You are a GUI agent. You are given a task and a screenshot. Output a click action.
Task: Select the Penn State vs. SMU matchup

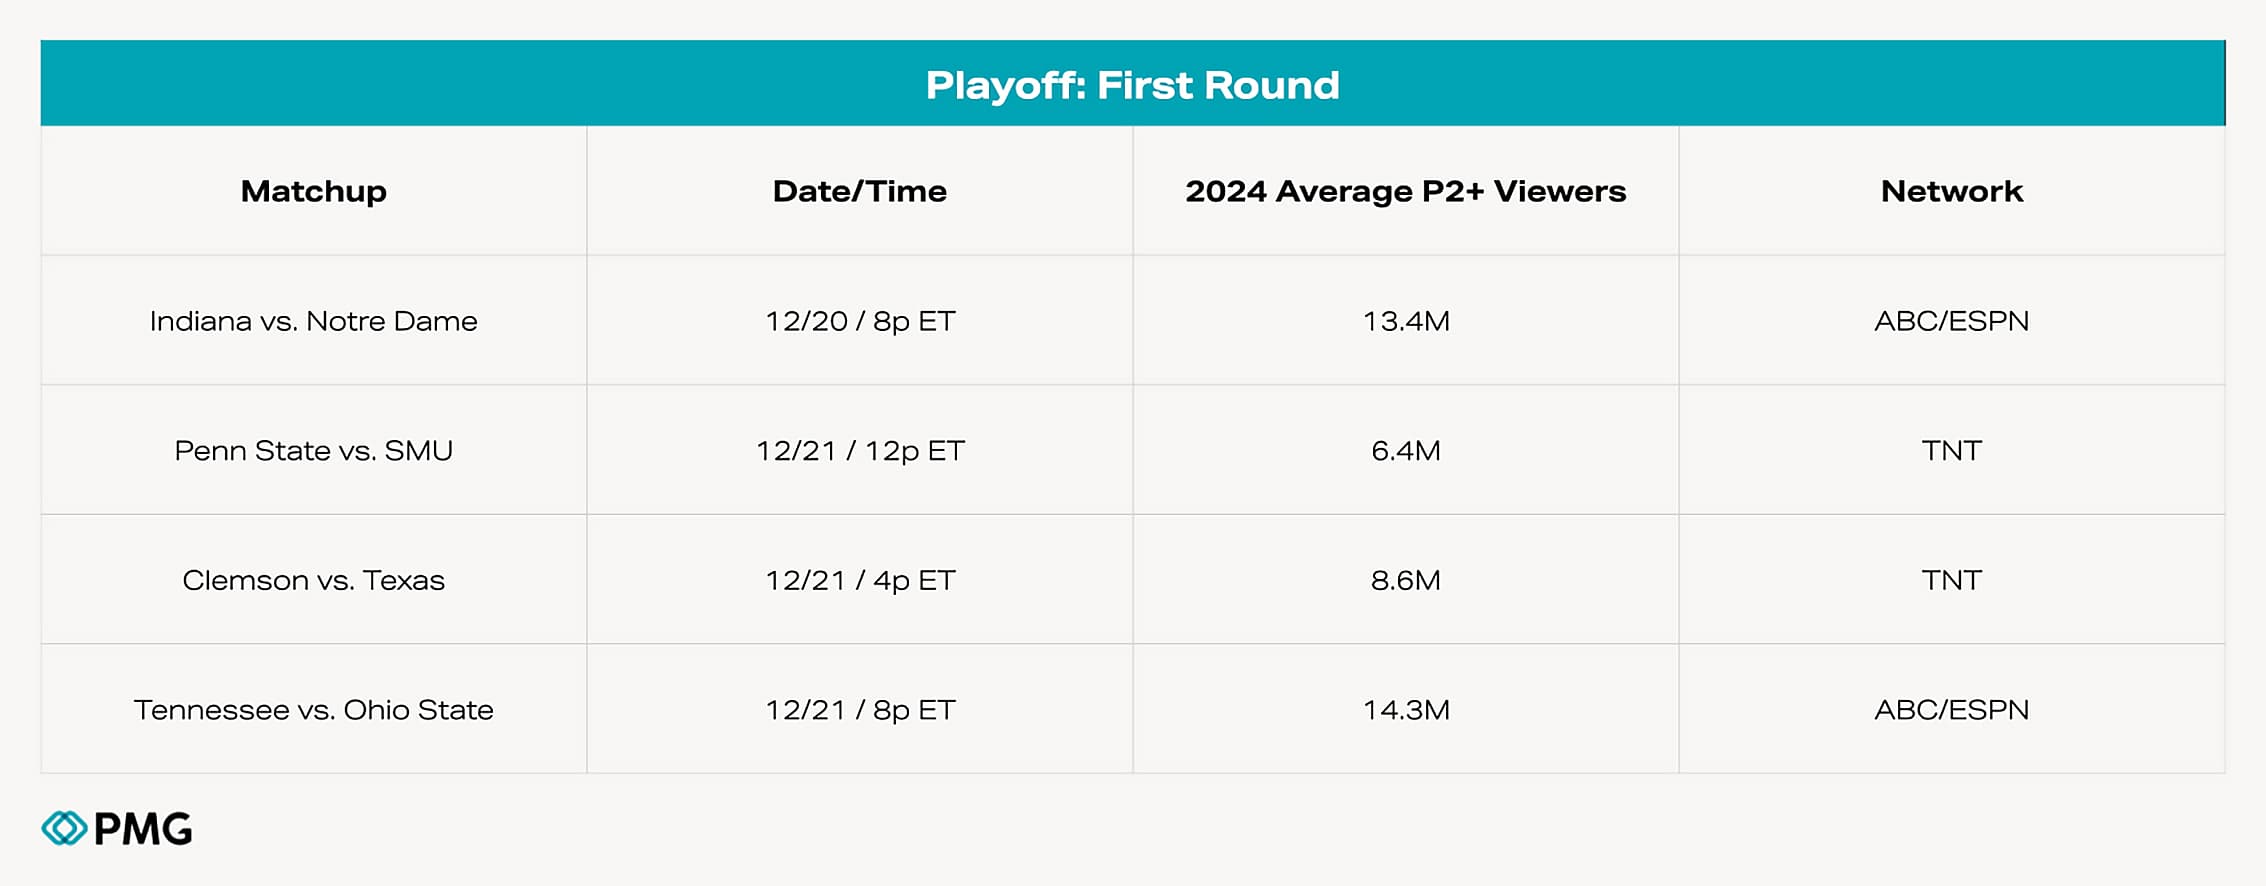click(313, 451)
